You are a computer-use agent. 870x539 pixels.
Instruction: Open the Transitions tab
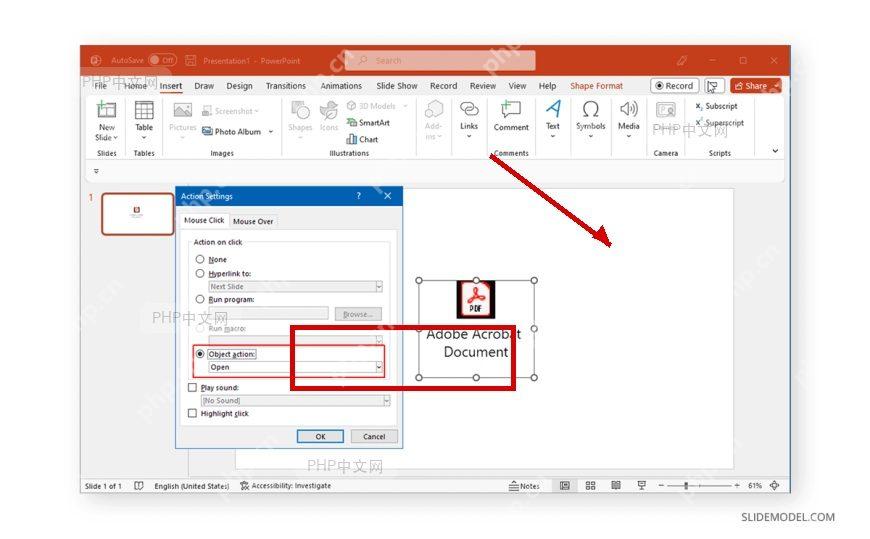click(286, 86)
